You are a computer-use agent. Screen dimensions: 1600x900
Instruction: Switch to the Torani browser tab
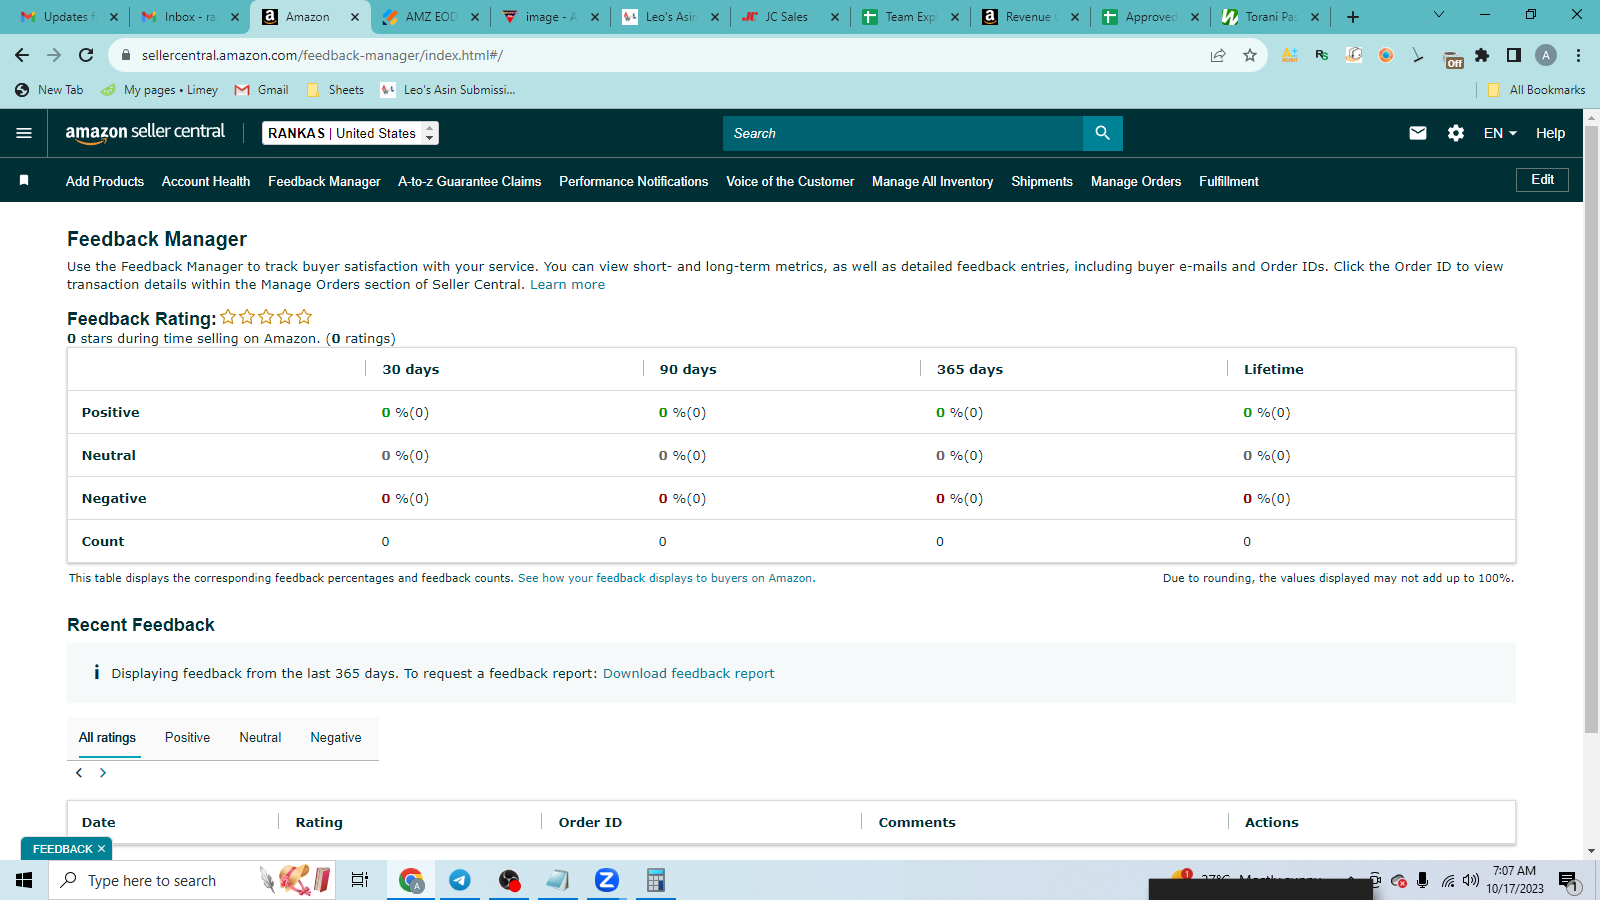click(1270, 17)
